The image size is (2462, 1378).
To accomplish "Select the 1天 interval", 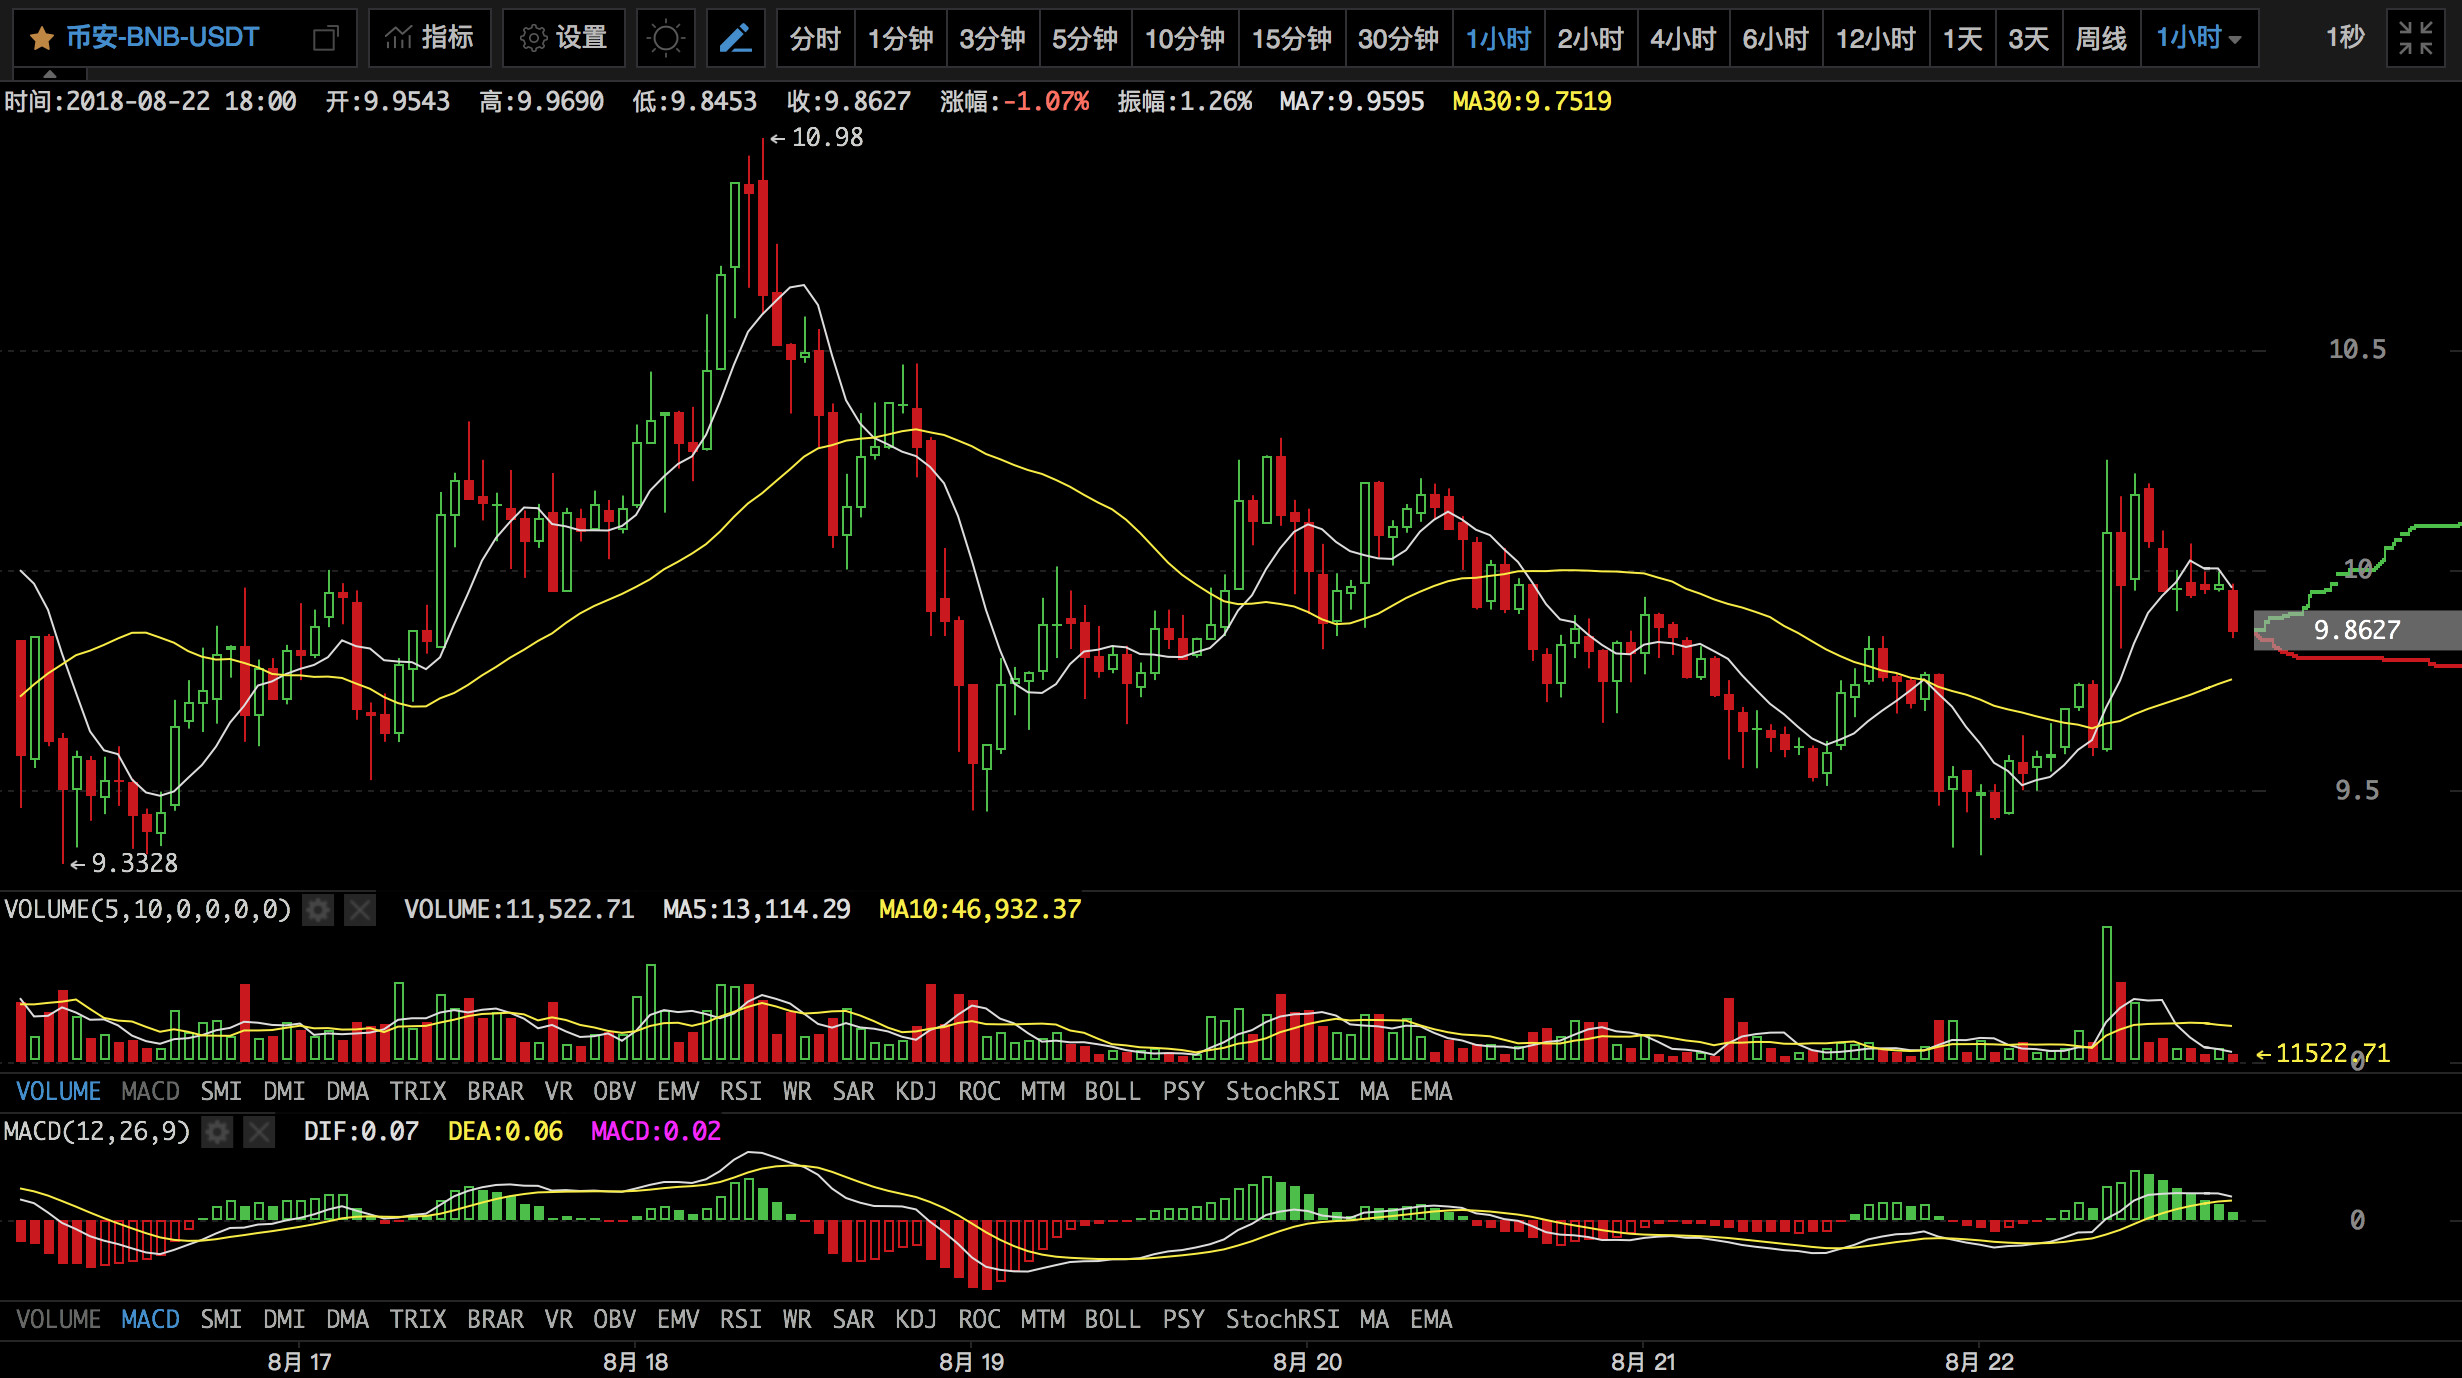I will pyautogui.click(x=1962, y=39).
